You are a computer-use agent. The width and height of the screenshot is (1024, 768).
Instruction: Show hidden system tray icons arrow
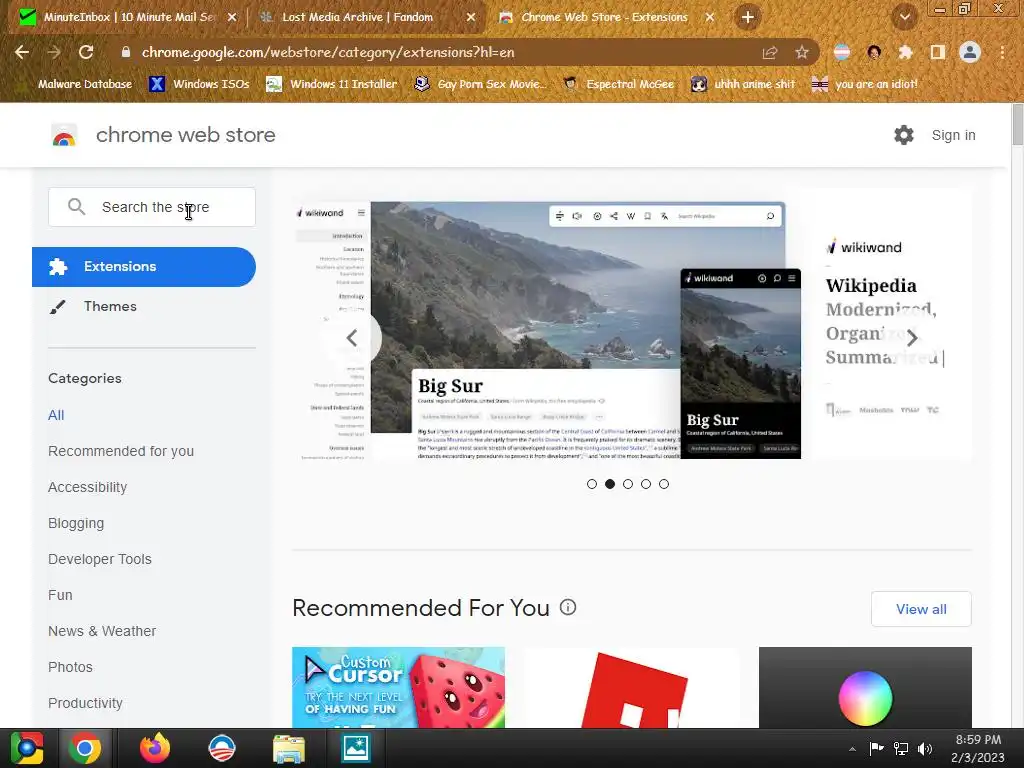[x=852, y=749]
